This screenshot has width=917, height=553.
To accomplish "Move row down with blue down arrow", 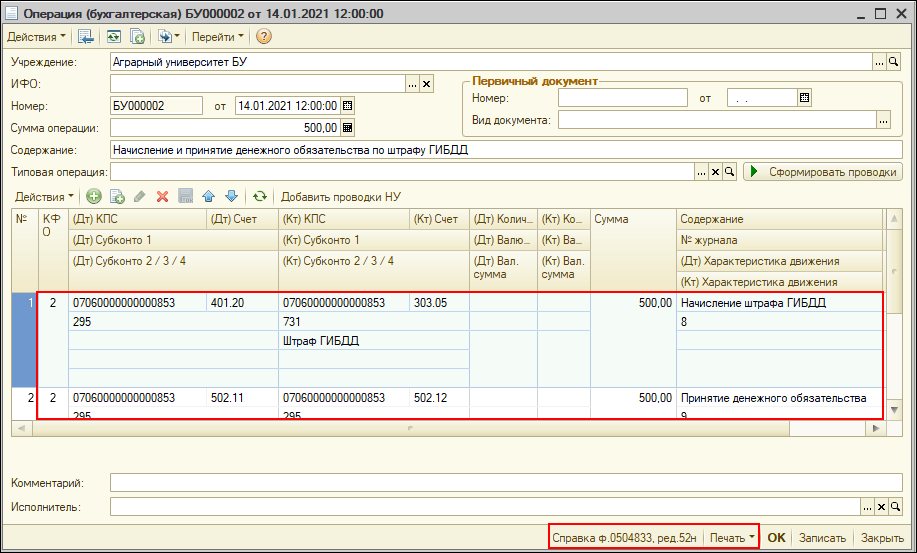I will tap(231, 197).
